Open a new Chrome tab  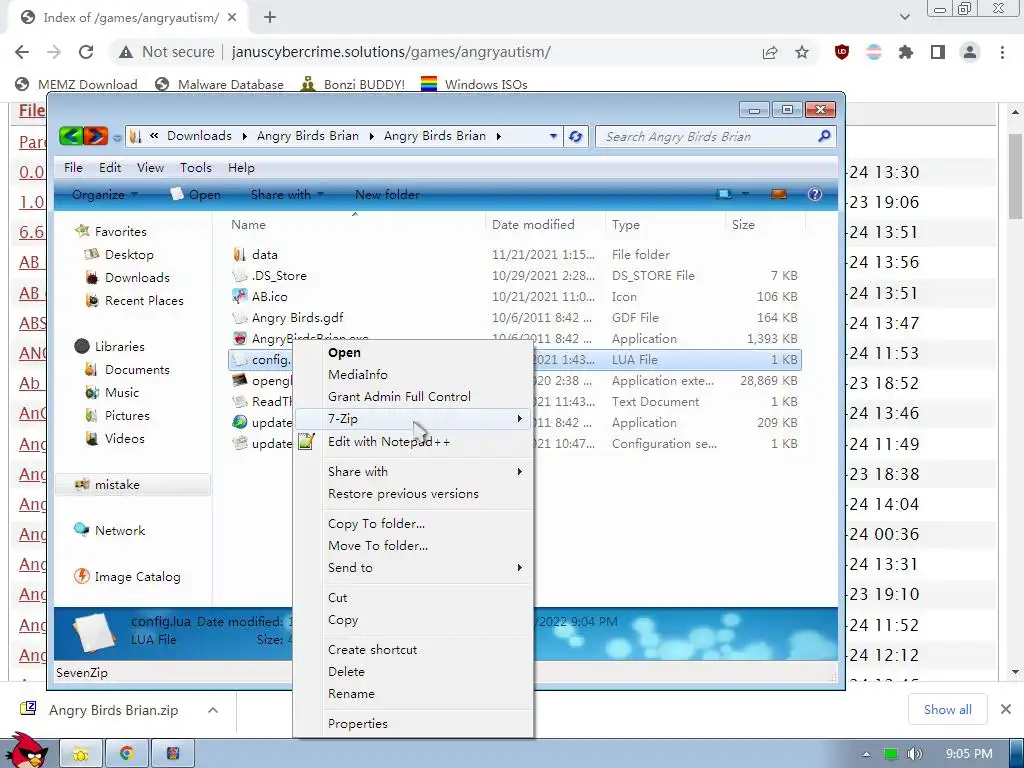(x=270, y=18)
